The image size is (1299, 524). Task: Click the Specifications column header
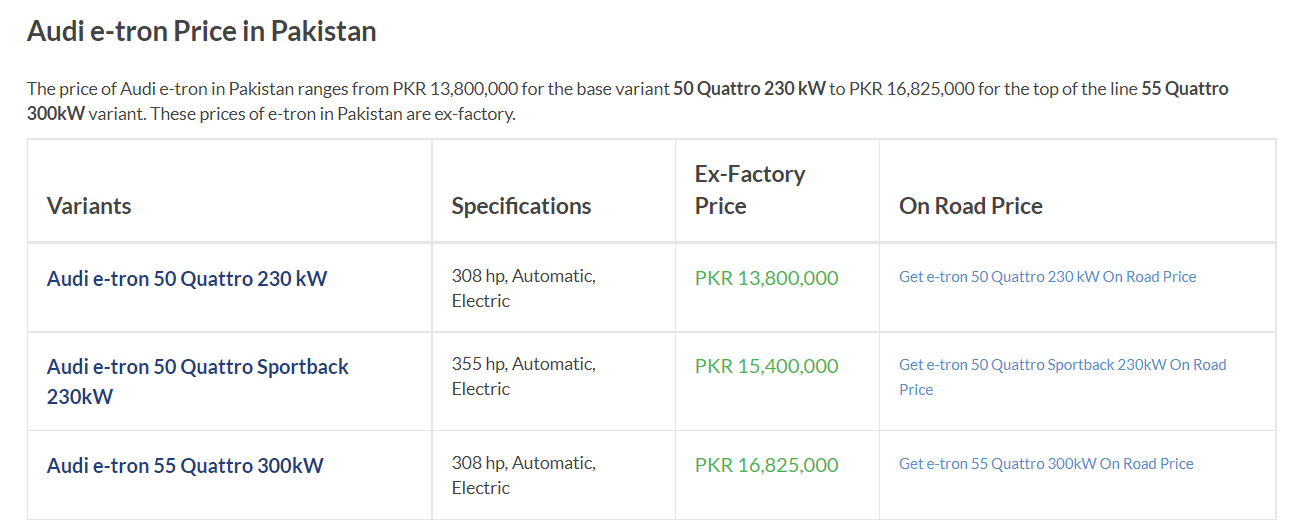tap(521, 206)
